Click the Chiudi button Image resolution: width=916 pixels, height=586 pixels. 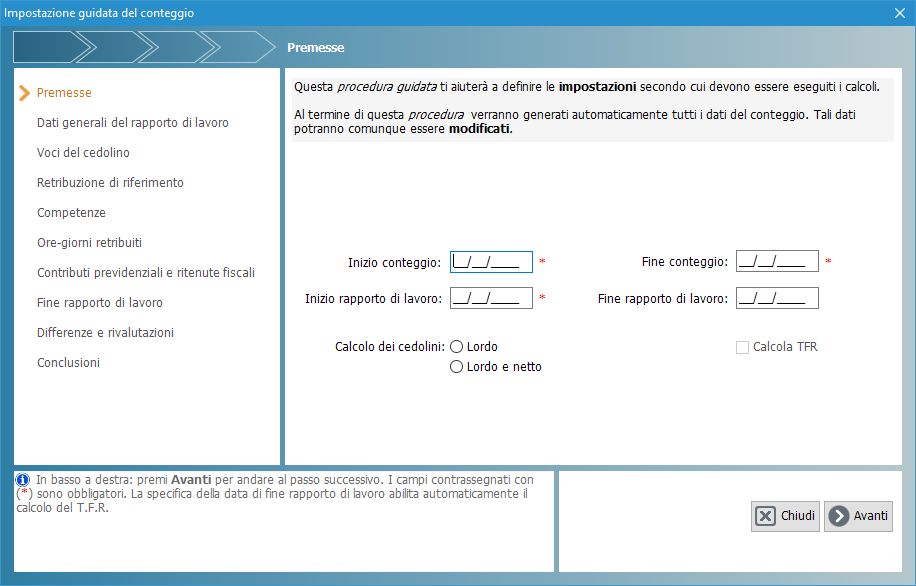point(785,516)
